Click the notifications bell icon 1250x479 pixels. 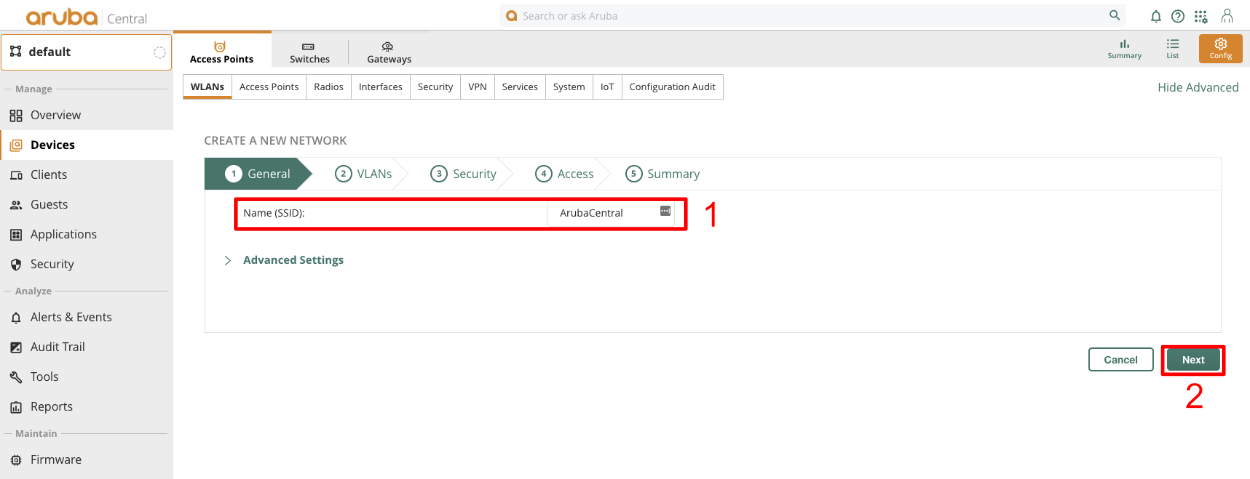(1156, 16)
